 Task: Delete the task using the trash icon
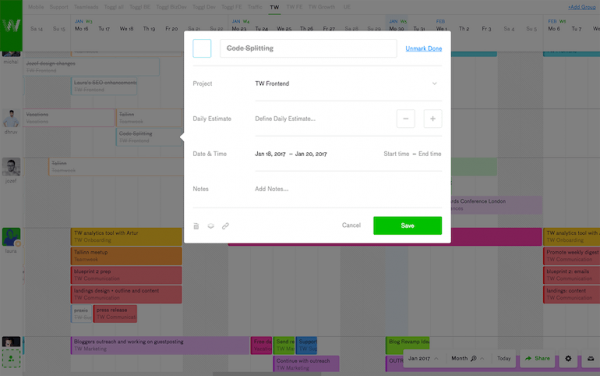(196, 226)
